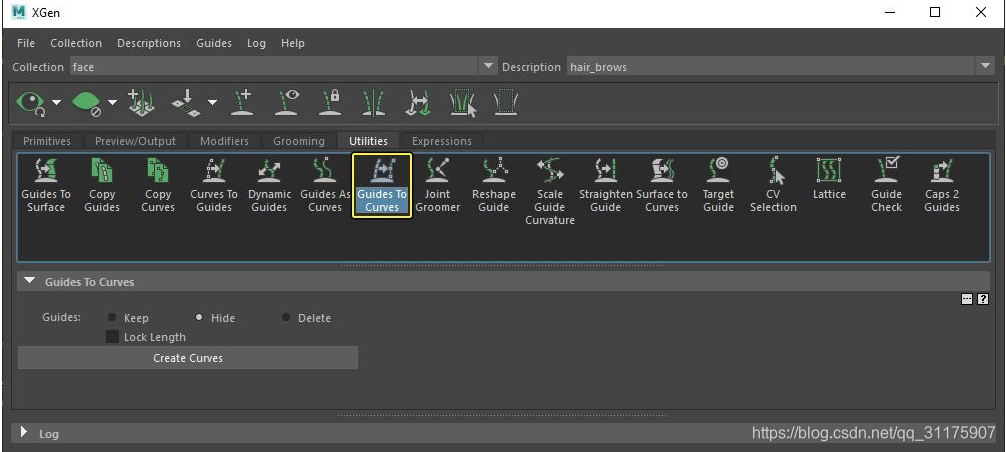Screen dimensions: 1006x452
Task: Open the Collection menu
Action: tap(76, 43)
